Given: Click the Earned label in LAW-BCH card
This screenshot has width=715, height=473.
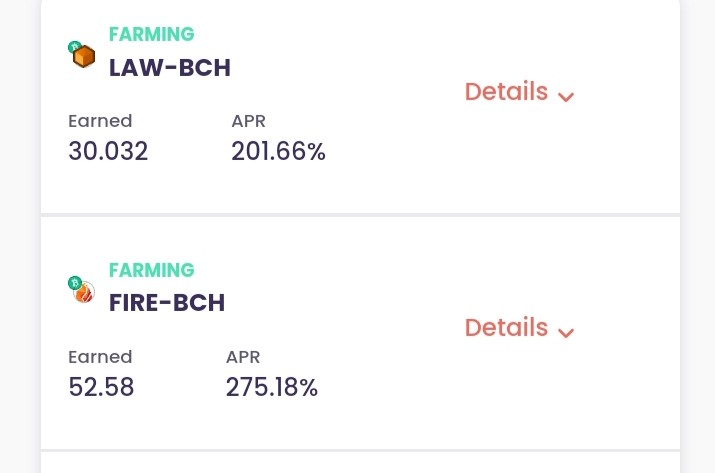Looking at the screenshot, I should pos(100,121).
